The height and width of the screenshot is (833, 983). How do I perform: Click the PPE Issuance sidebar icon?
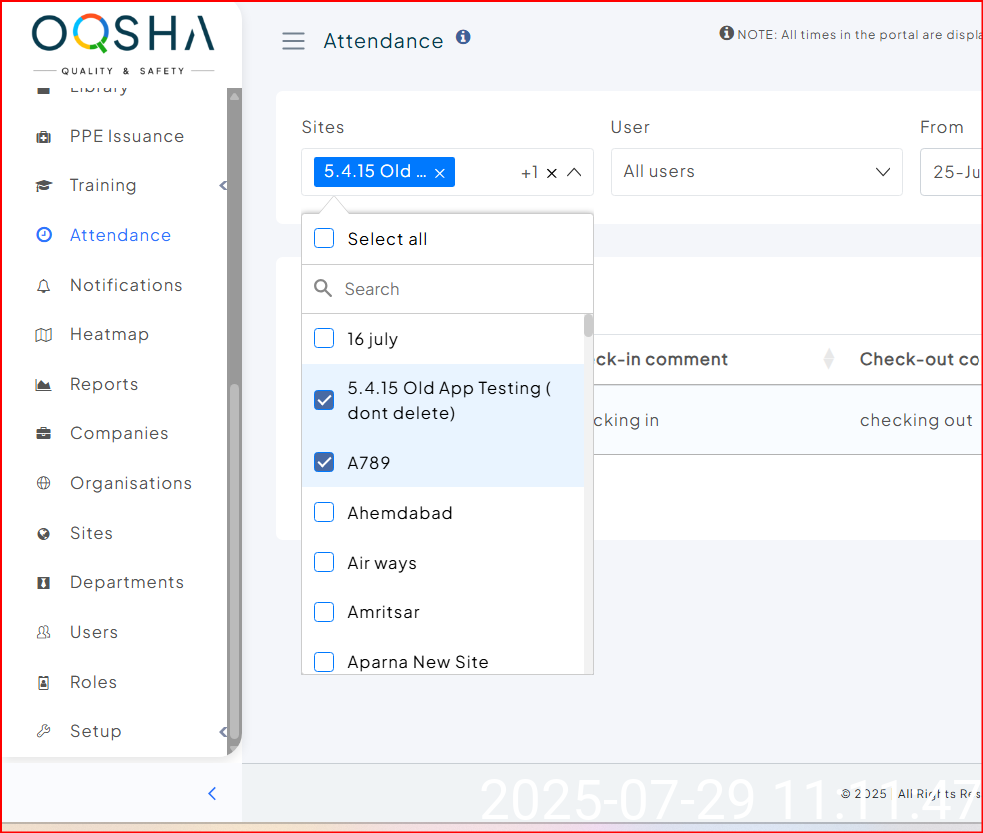coord(43,137)
